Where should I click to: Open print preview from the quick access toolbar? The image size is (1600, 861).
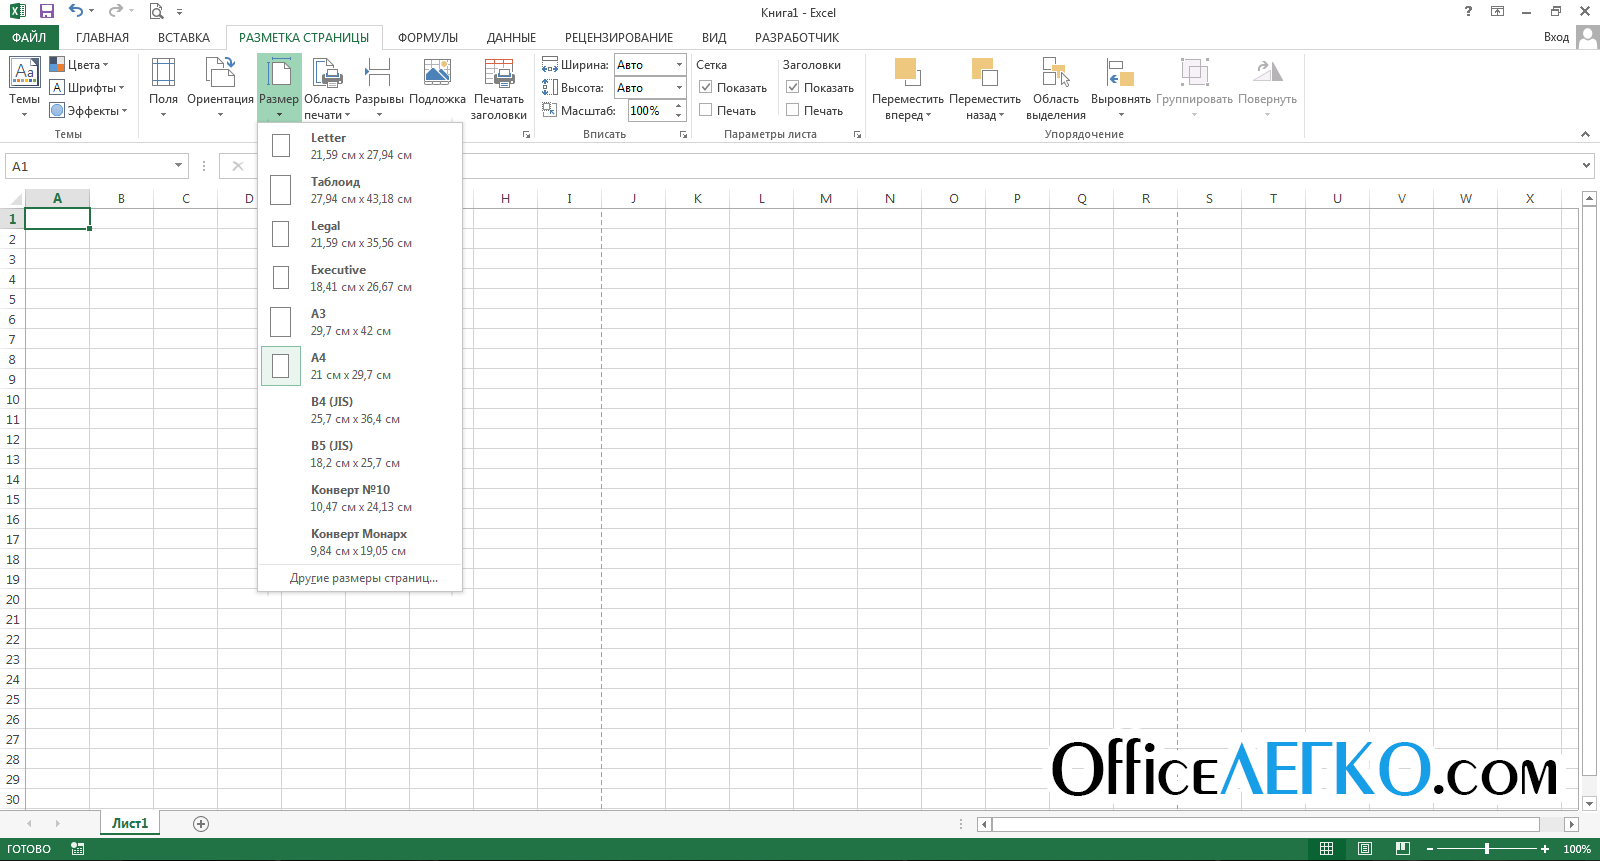[156, 11]
